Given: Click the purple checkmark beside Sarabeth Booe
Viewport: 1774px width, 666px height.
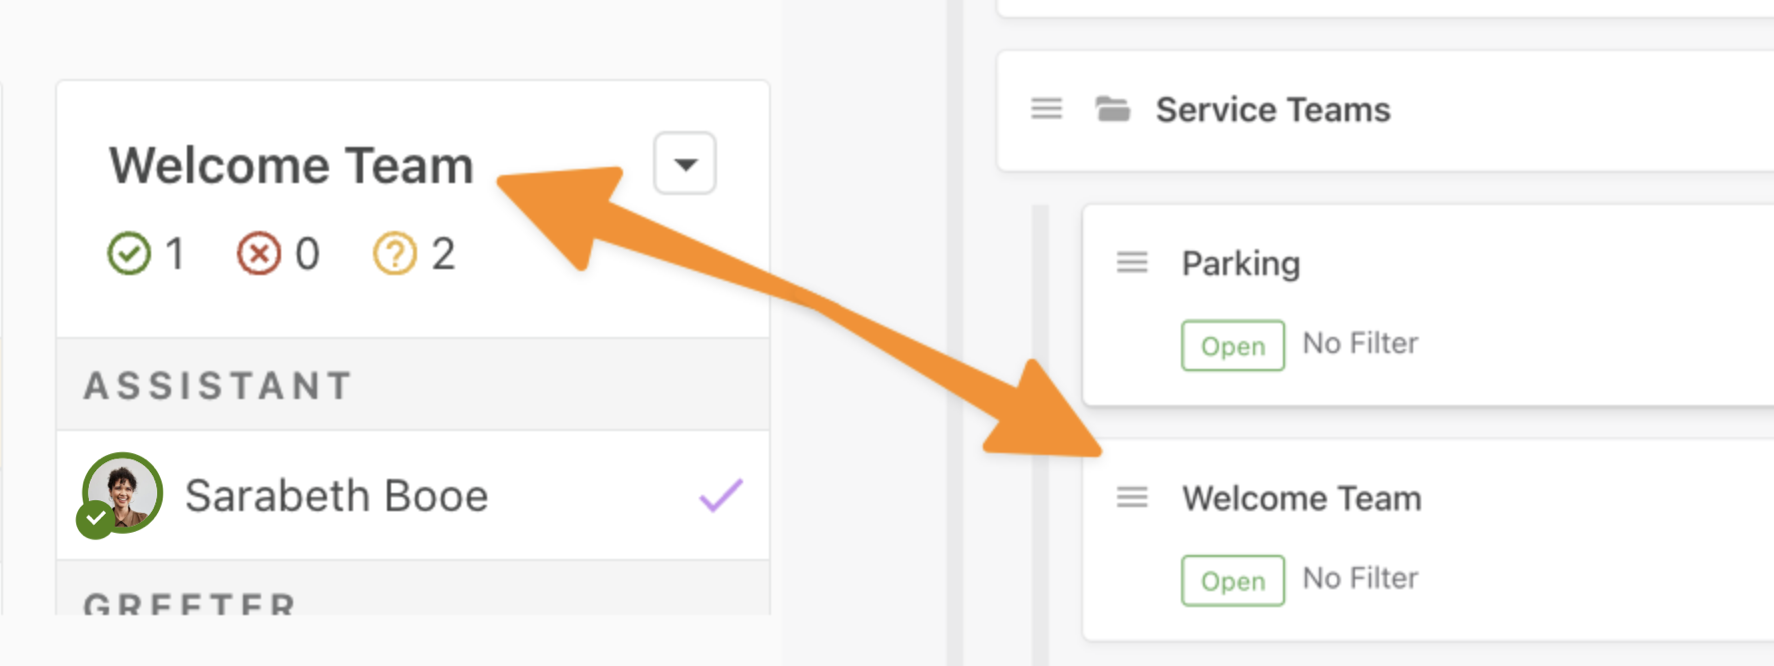Looking at the screenshot, I should 720,495.
